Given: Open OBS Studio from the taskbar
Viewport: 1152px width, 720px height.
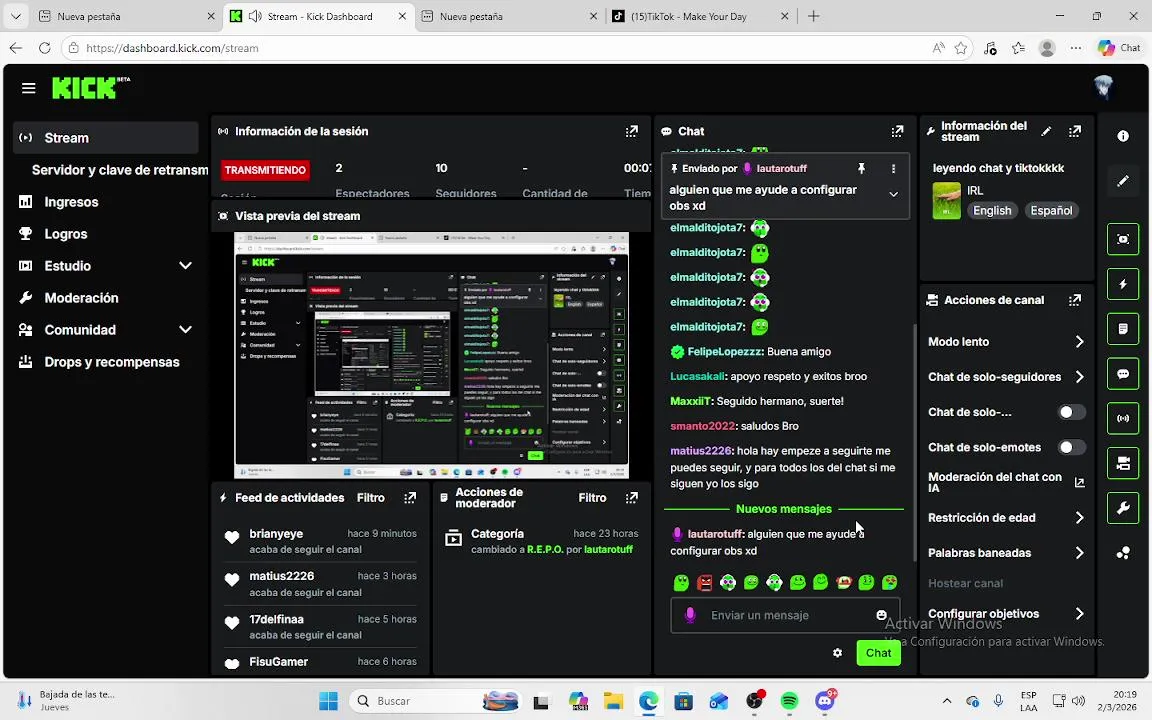Looking at the screenshot, I should 754,701.
